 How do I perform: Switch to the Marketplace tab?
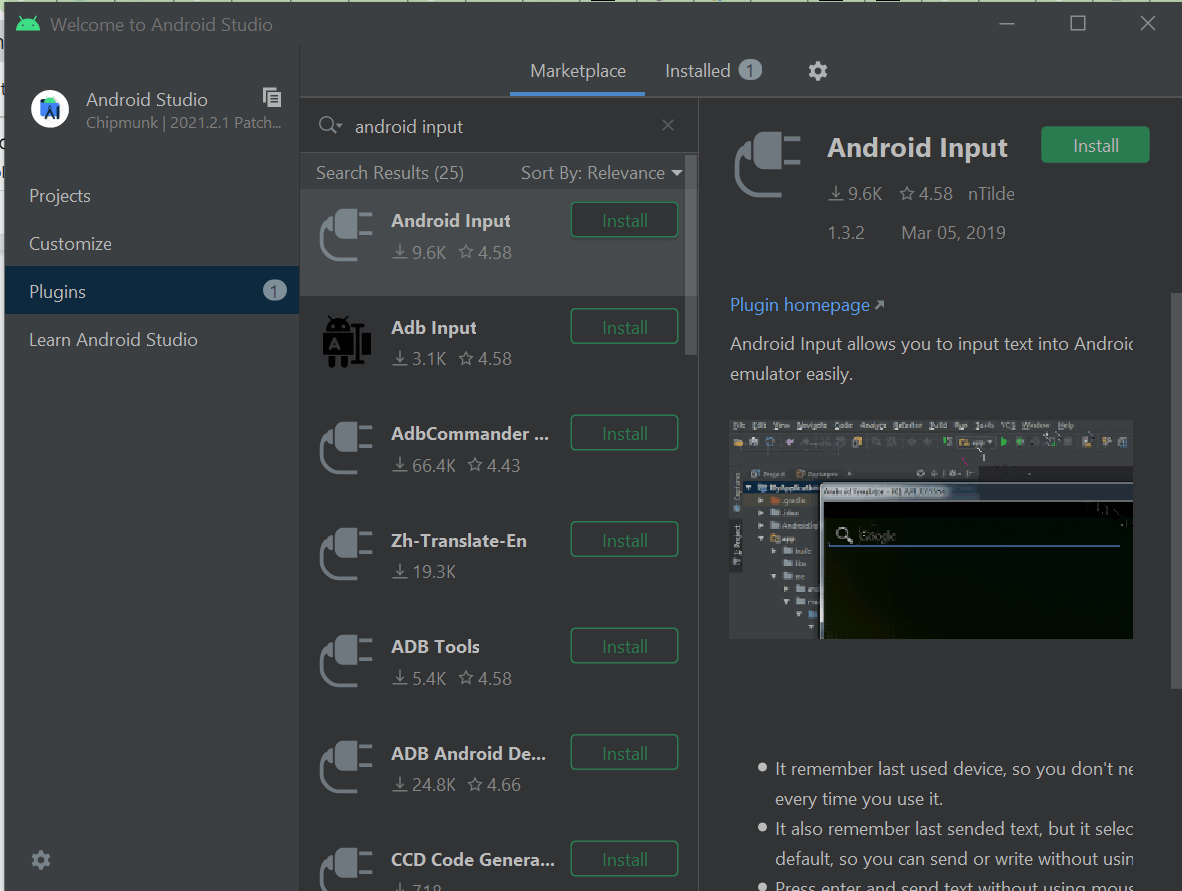click(577, 70)
